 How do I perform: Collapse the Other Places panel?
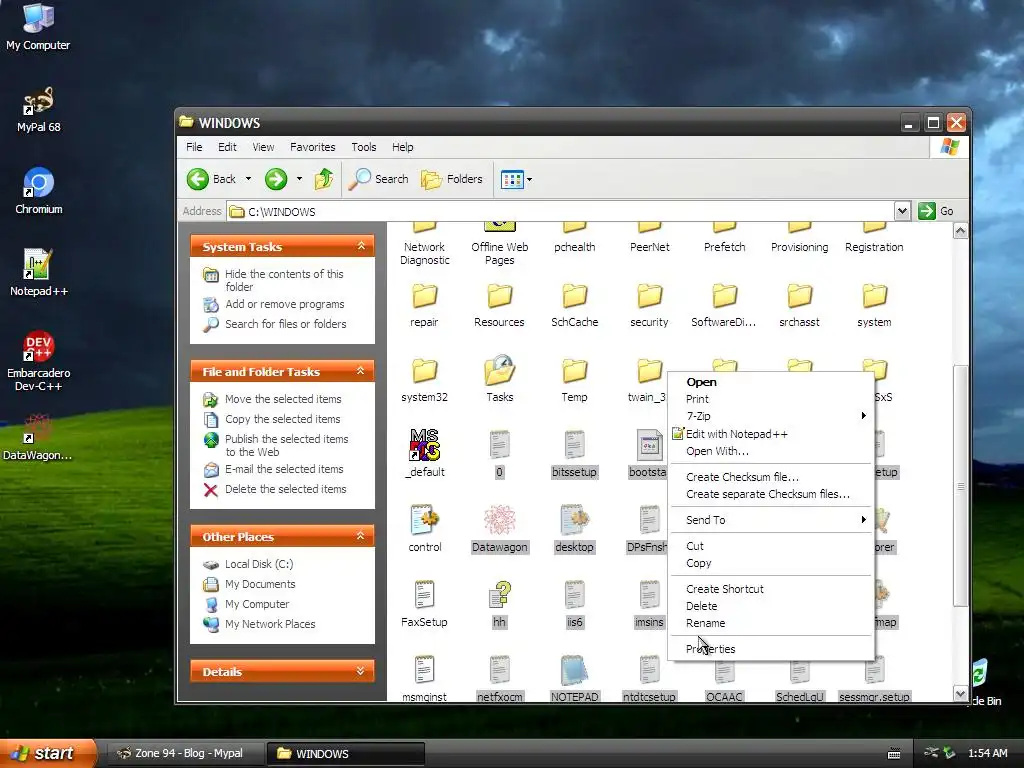click(x=360, y=536)
